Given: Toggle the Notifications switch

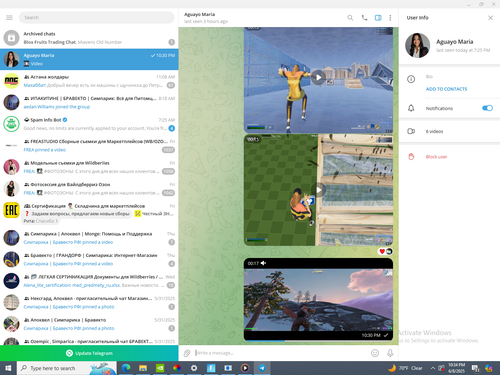Looking at the screenshot, I should coord(487,108).
